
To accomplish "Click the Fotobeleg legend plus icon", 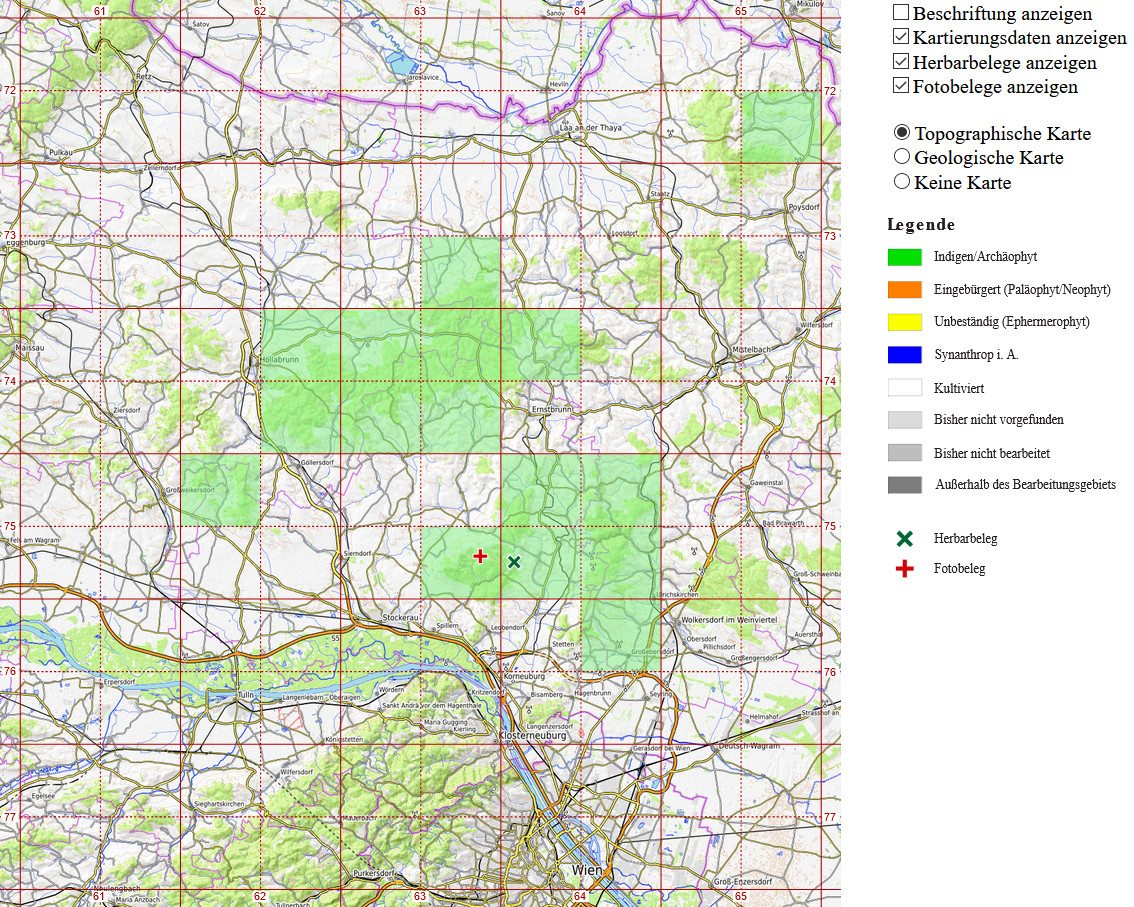I will (905, 569).
